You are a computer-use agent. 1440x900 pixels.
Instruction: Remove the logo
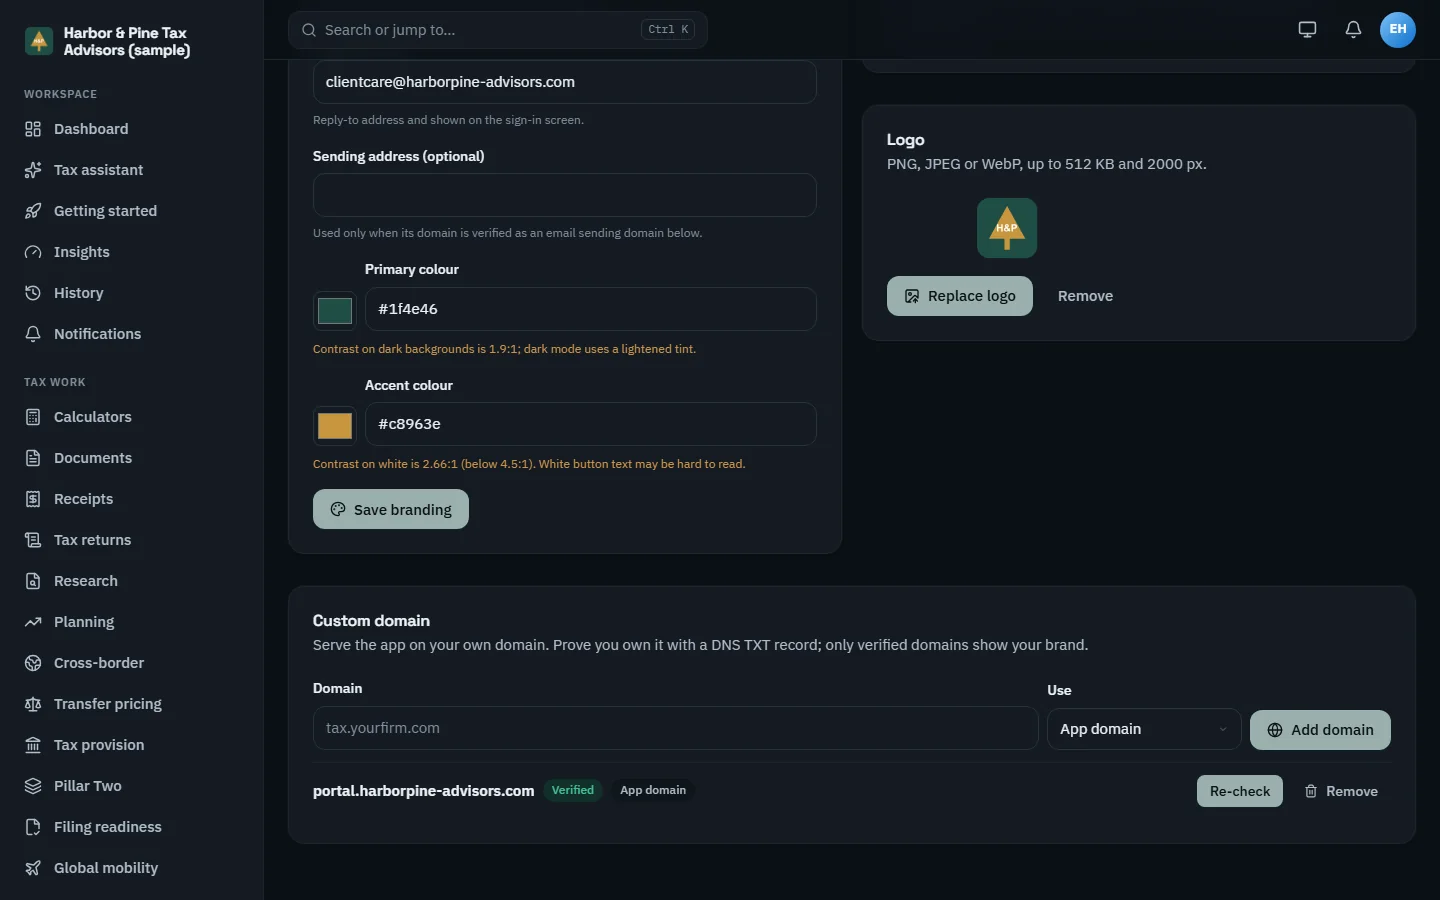(1085, 296)
